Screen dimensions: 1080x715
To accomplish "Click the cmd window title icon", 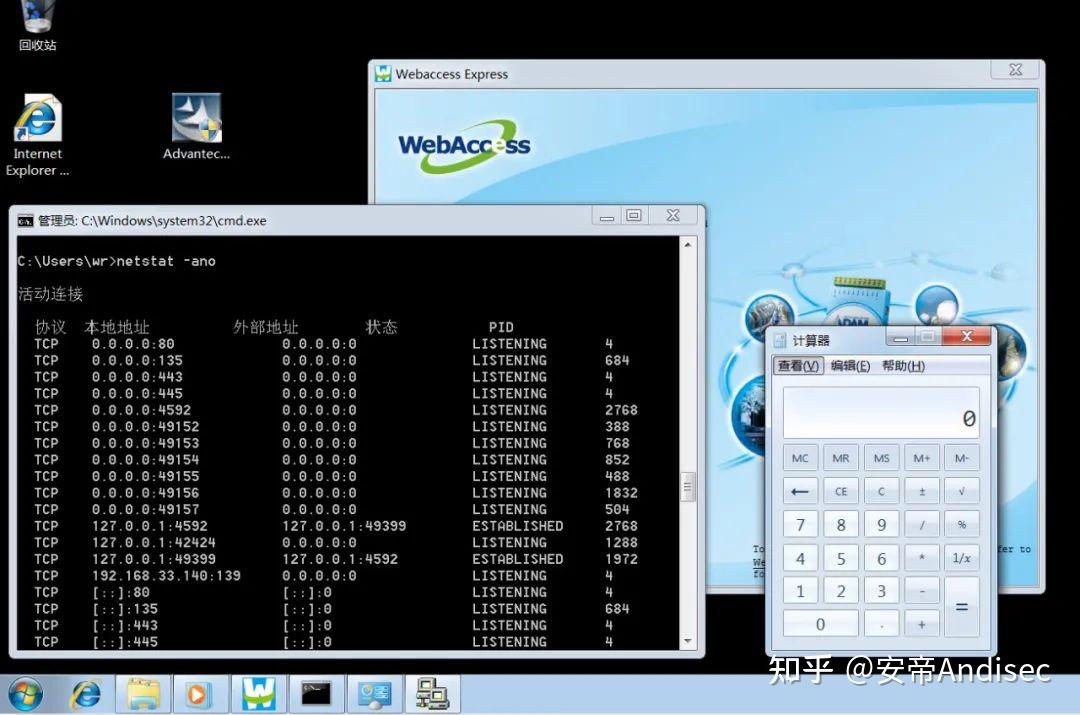I will (x=25, y=221).
